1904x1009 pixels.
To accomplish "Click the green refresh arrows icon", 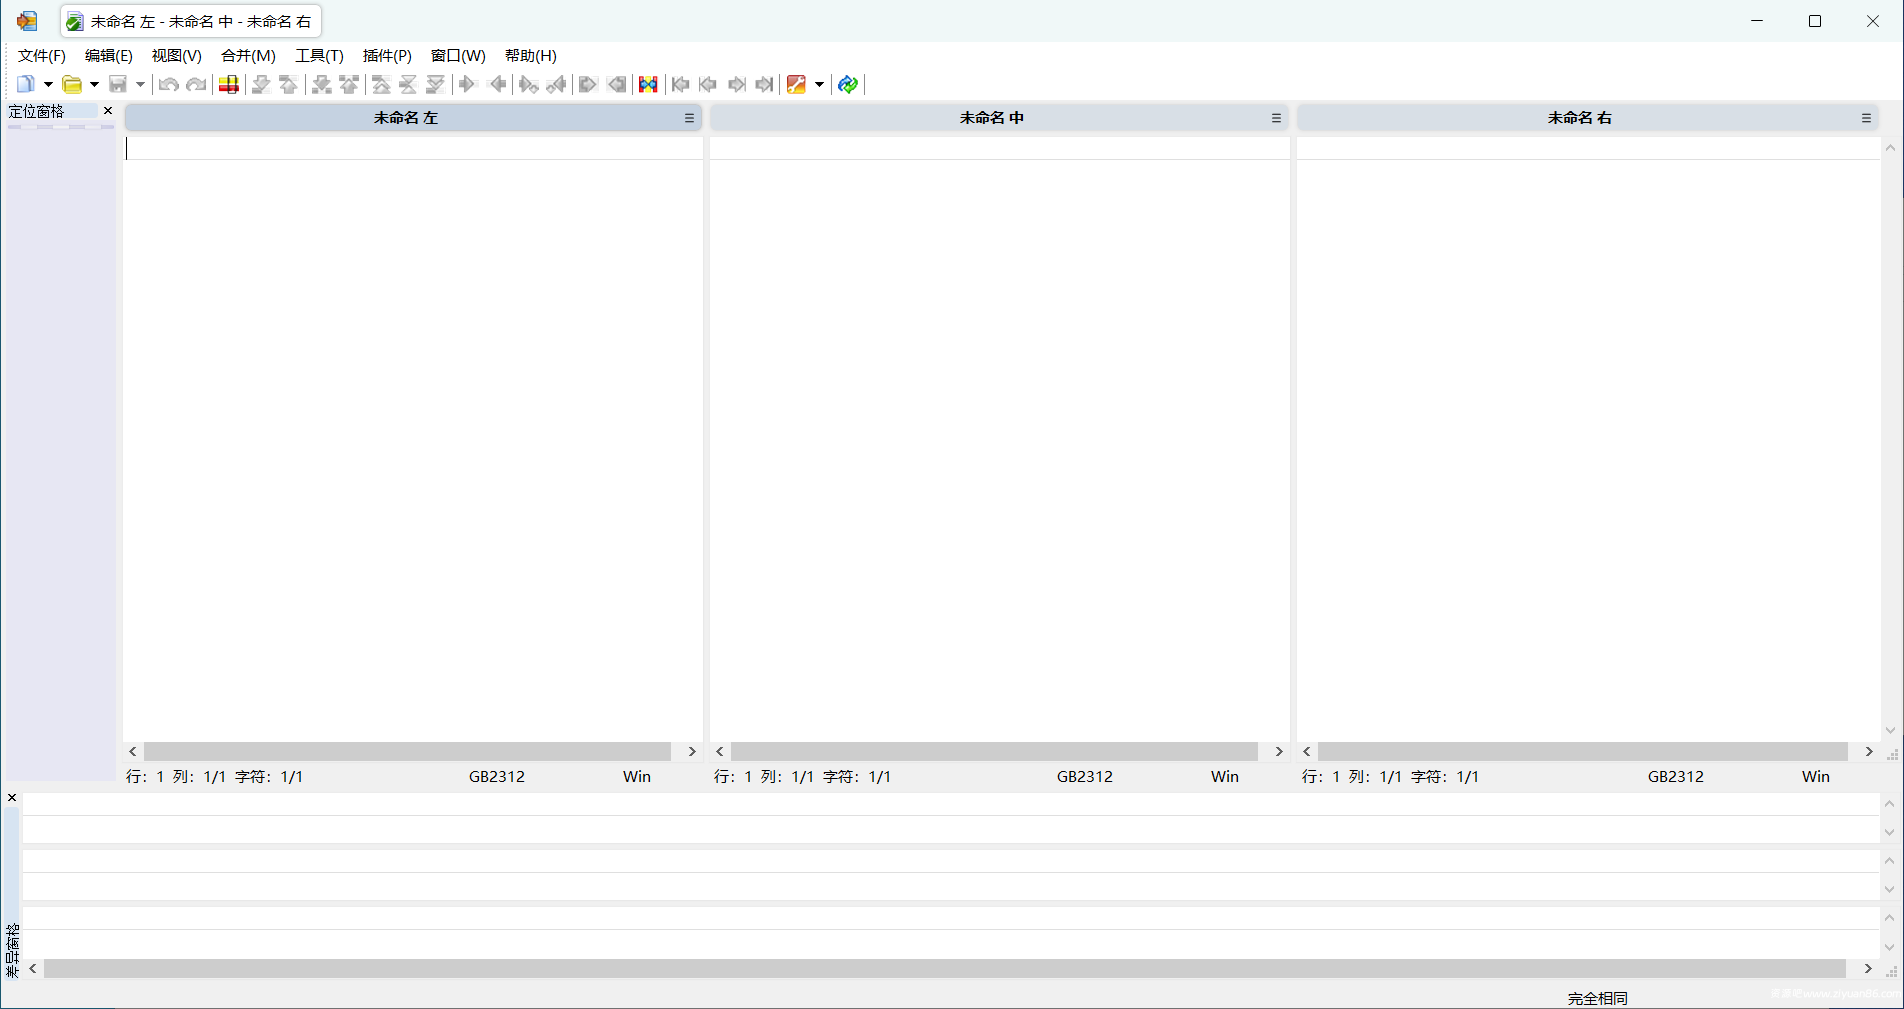I will click(848, 84).
